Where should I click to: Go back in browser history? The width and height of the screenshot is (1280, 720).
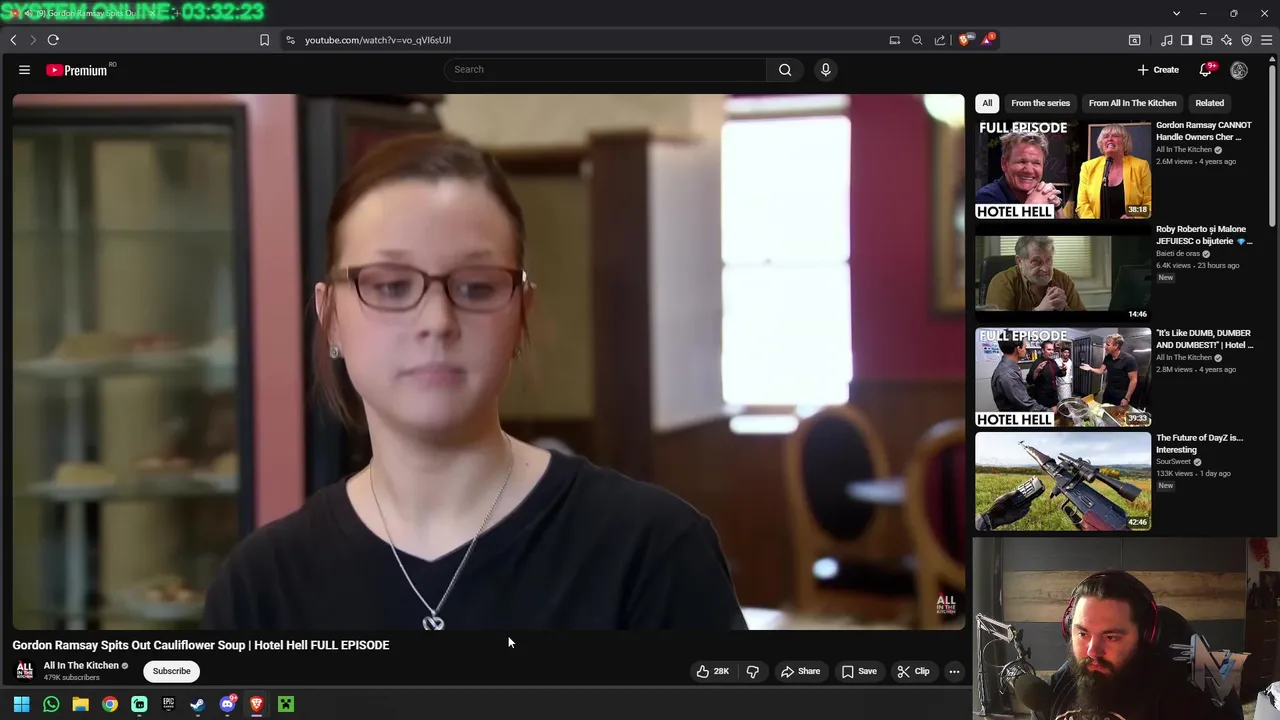[x=13, y=40]
